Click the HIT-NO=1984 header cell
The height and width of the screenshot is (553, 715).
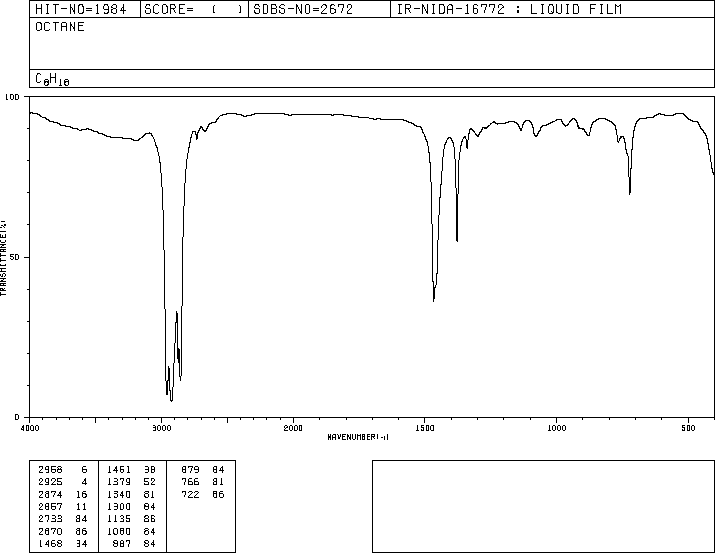click(85, 9)
